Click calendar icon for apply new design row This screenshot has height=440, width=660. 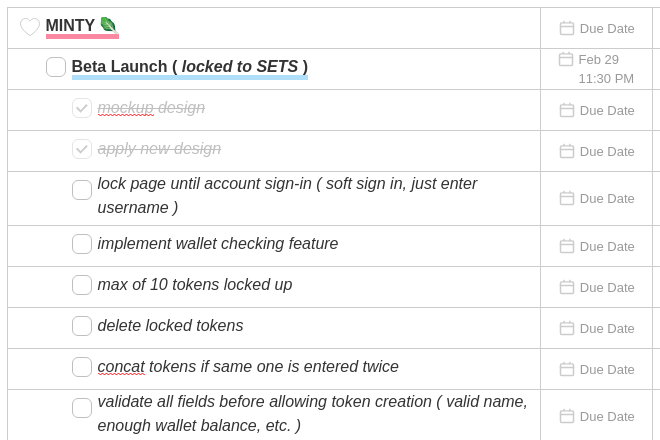pyautogui.click(x=567, y=151)
